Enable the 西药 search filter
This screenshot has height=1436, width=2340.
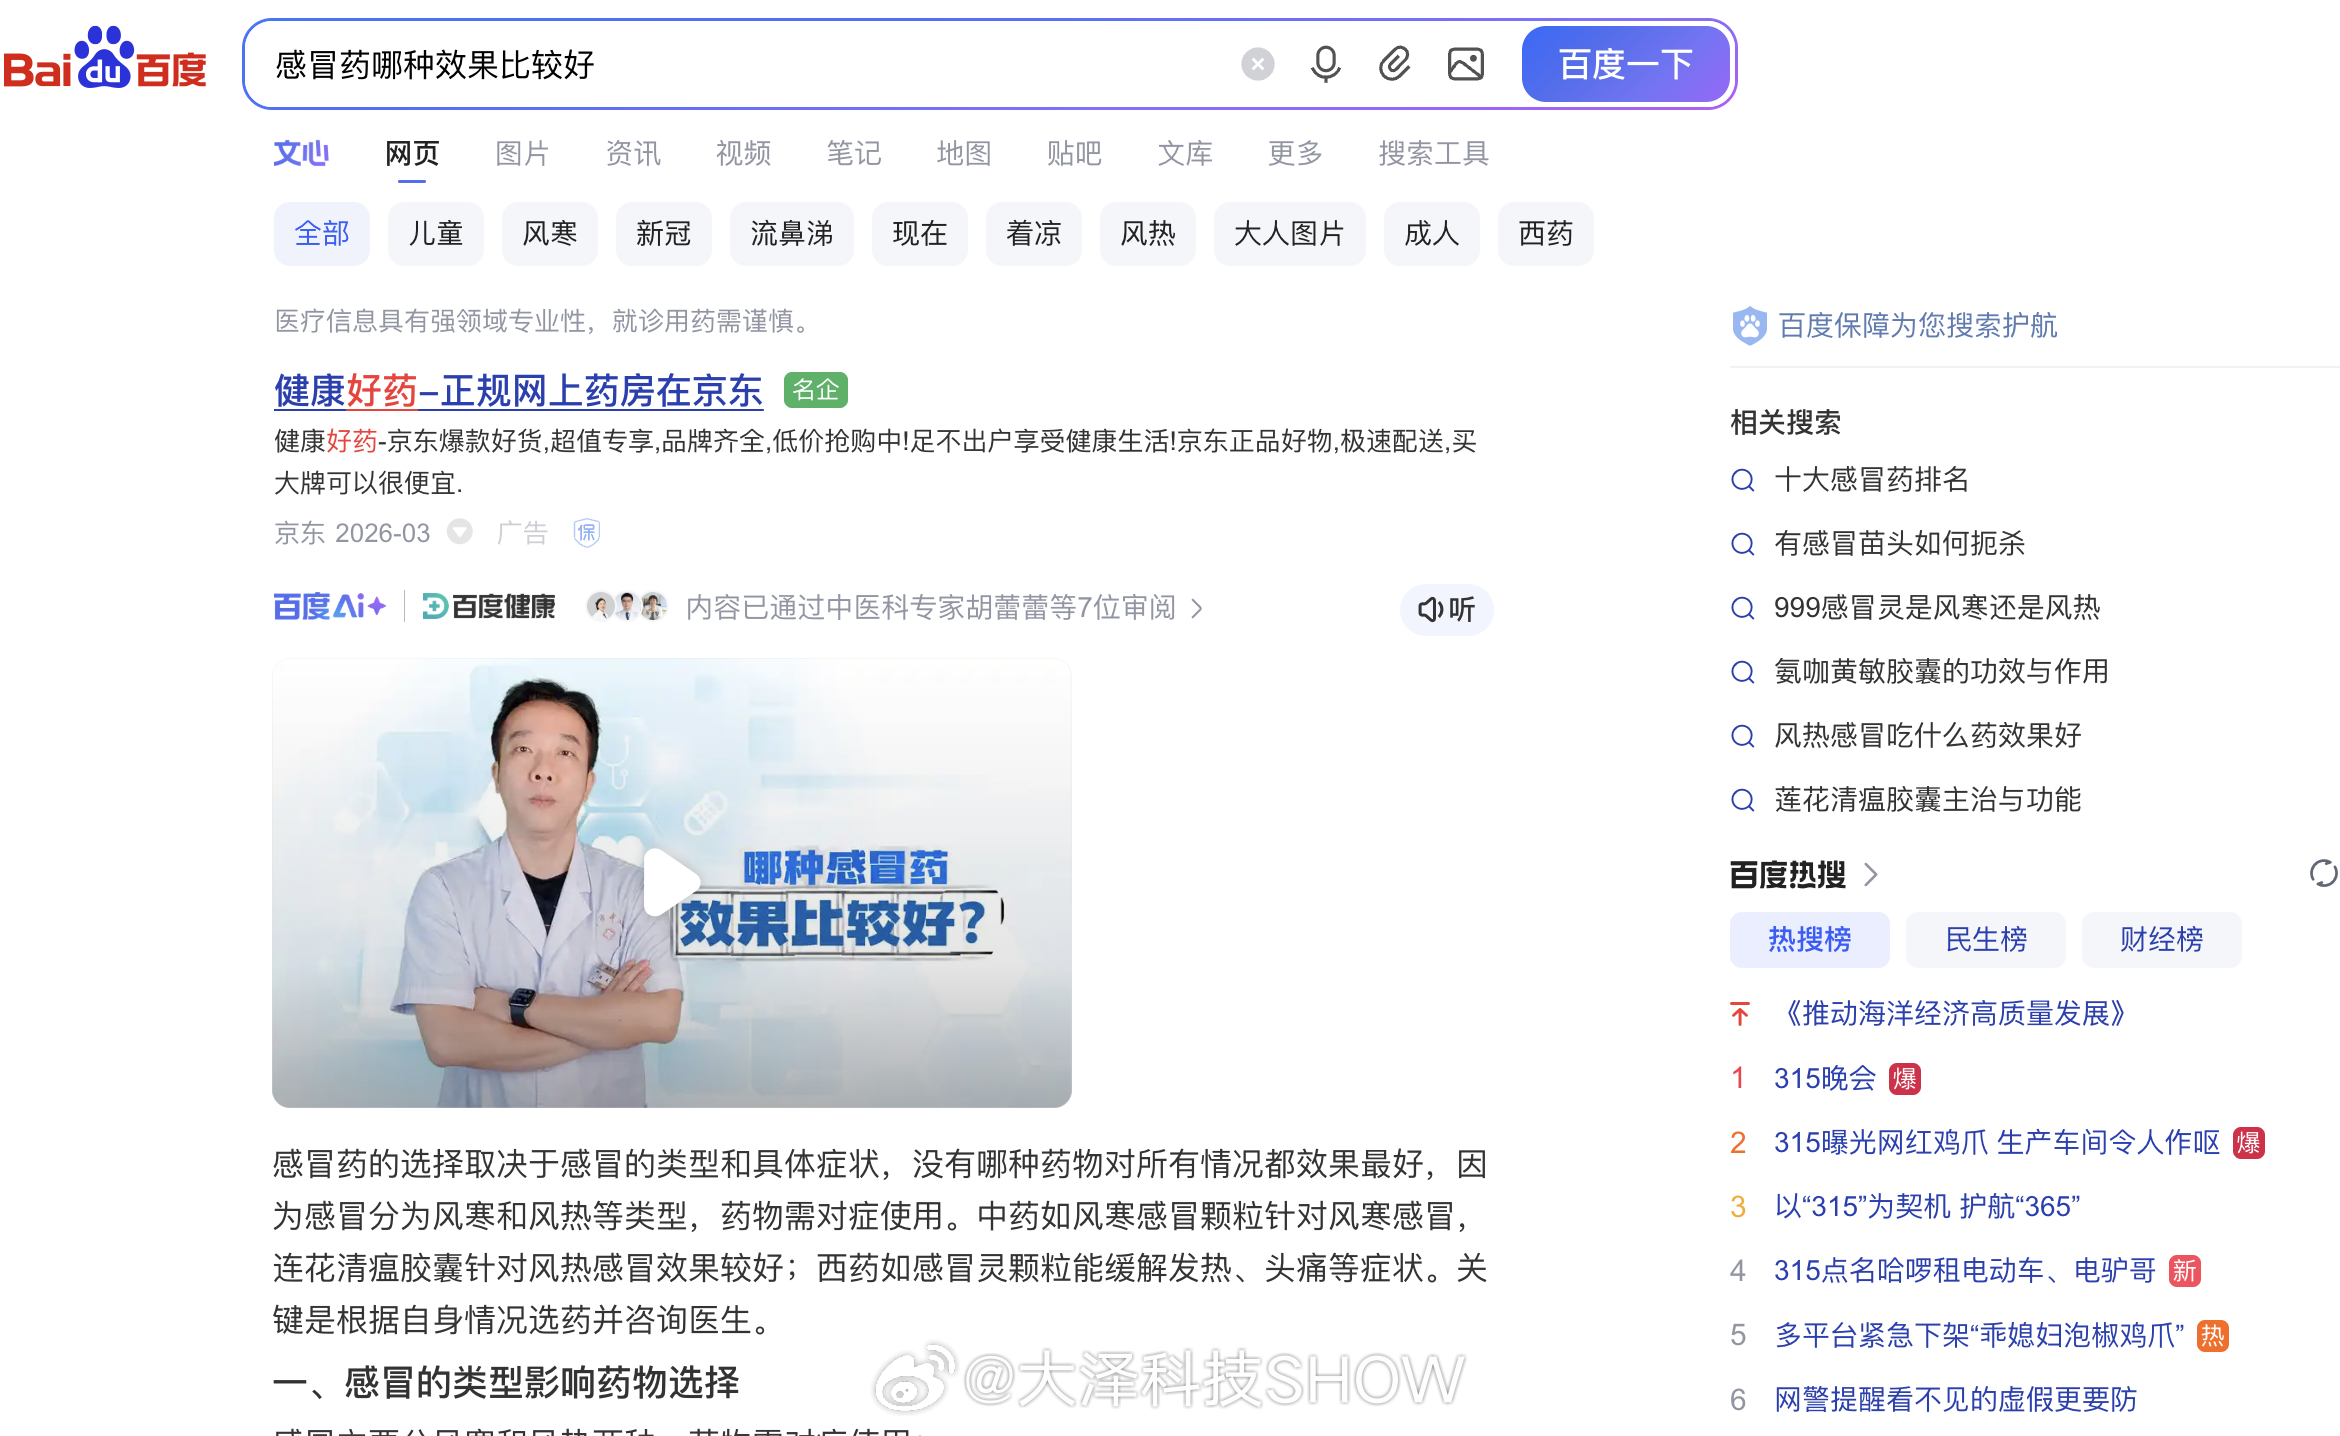pos(1545,233)
